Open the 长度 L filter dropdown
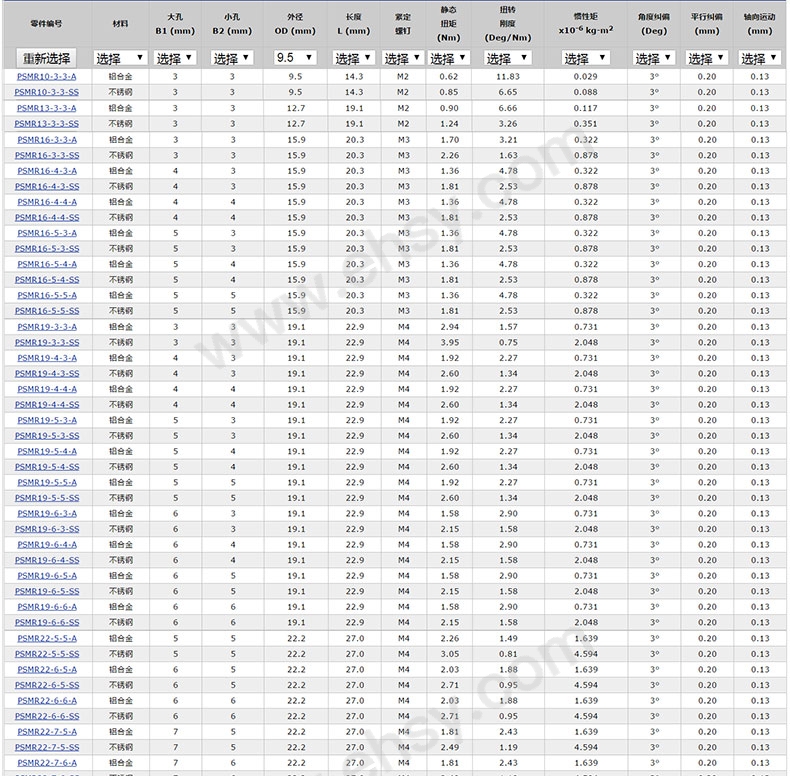This screenshot has width=790, height=776. click(x=353, y=58)
